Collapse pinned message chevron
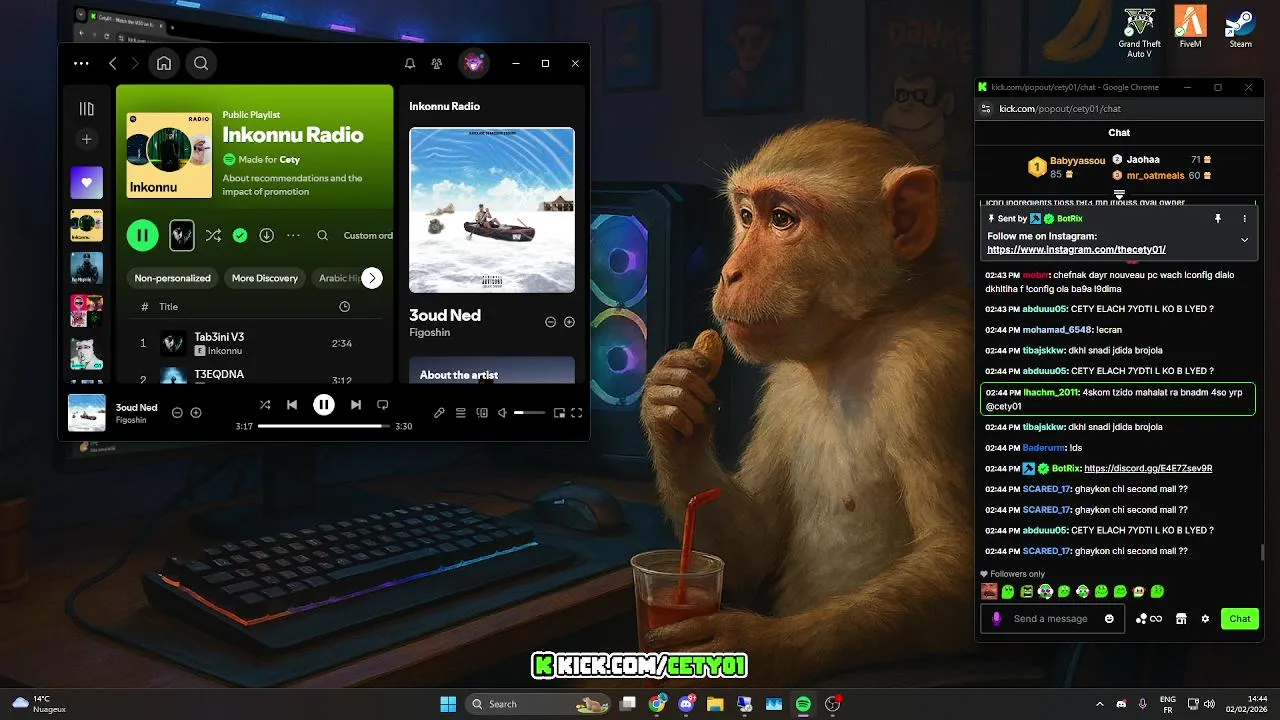The height and width of the screenshot is (720, 1280). coord(1245,240)
